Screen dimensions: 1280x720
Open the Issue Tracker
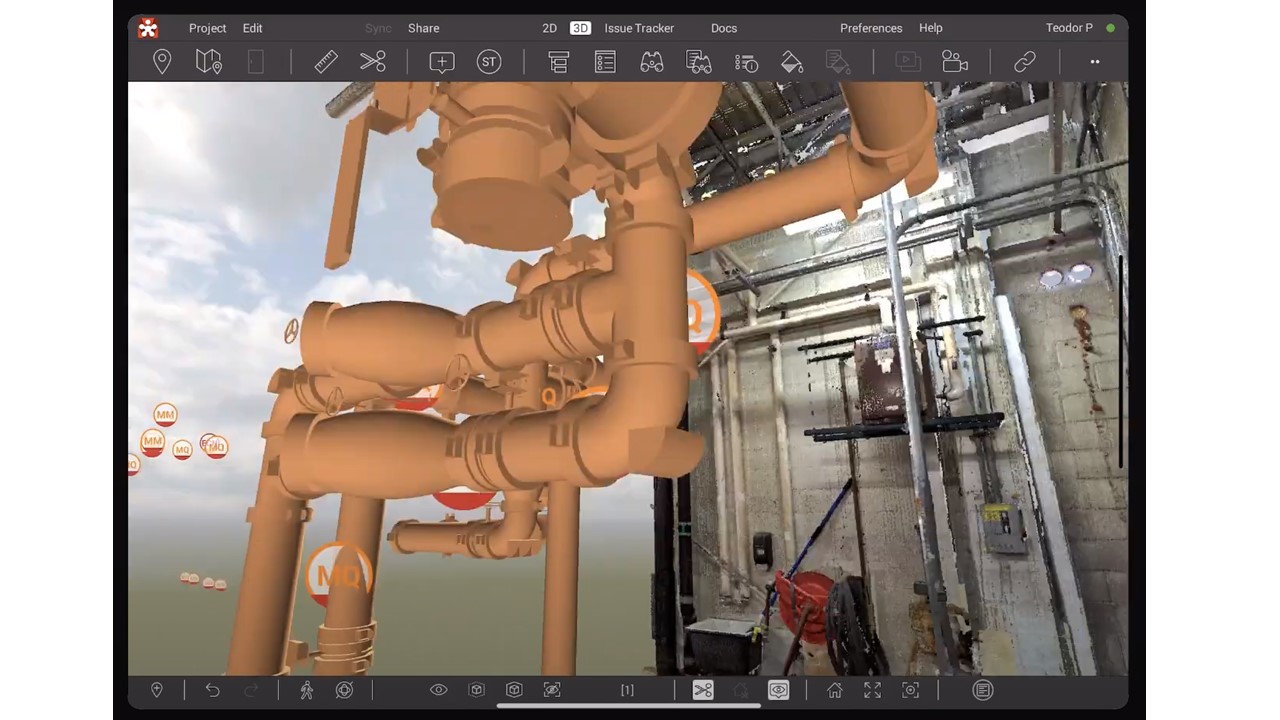click(x=639, y=28)
